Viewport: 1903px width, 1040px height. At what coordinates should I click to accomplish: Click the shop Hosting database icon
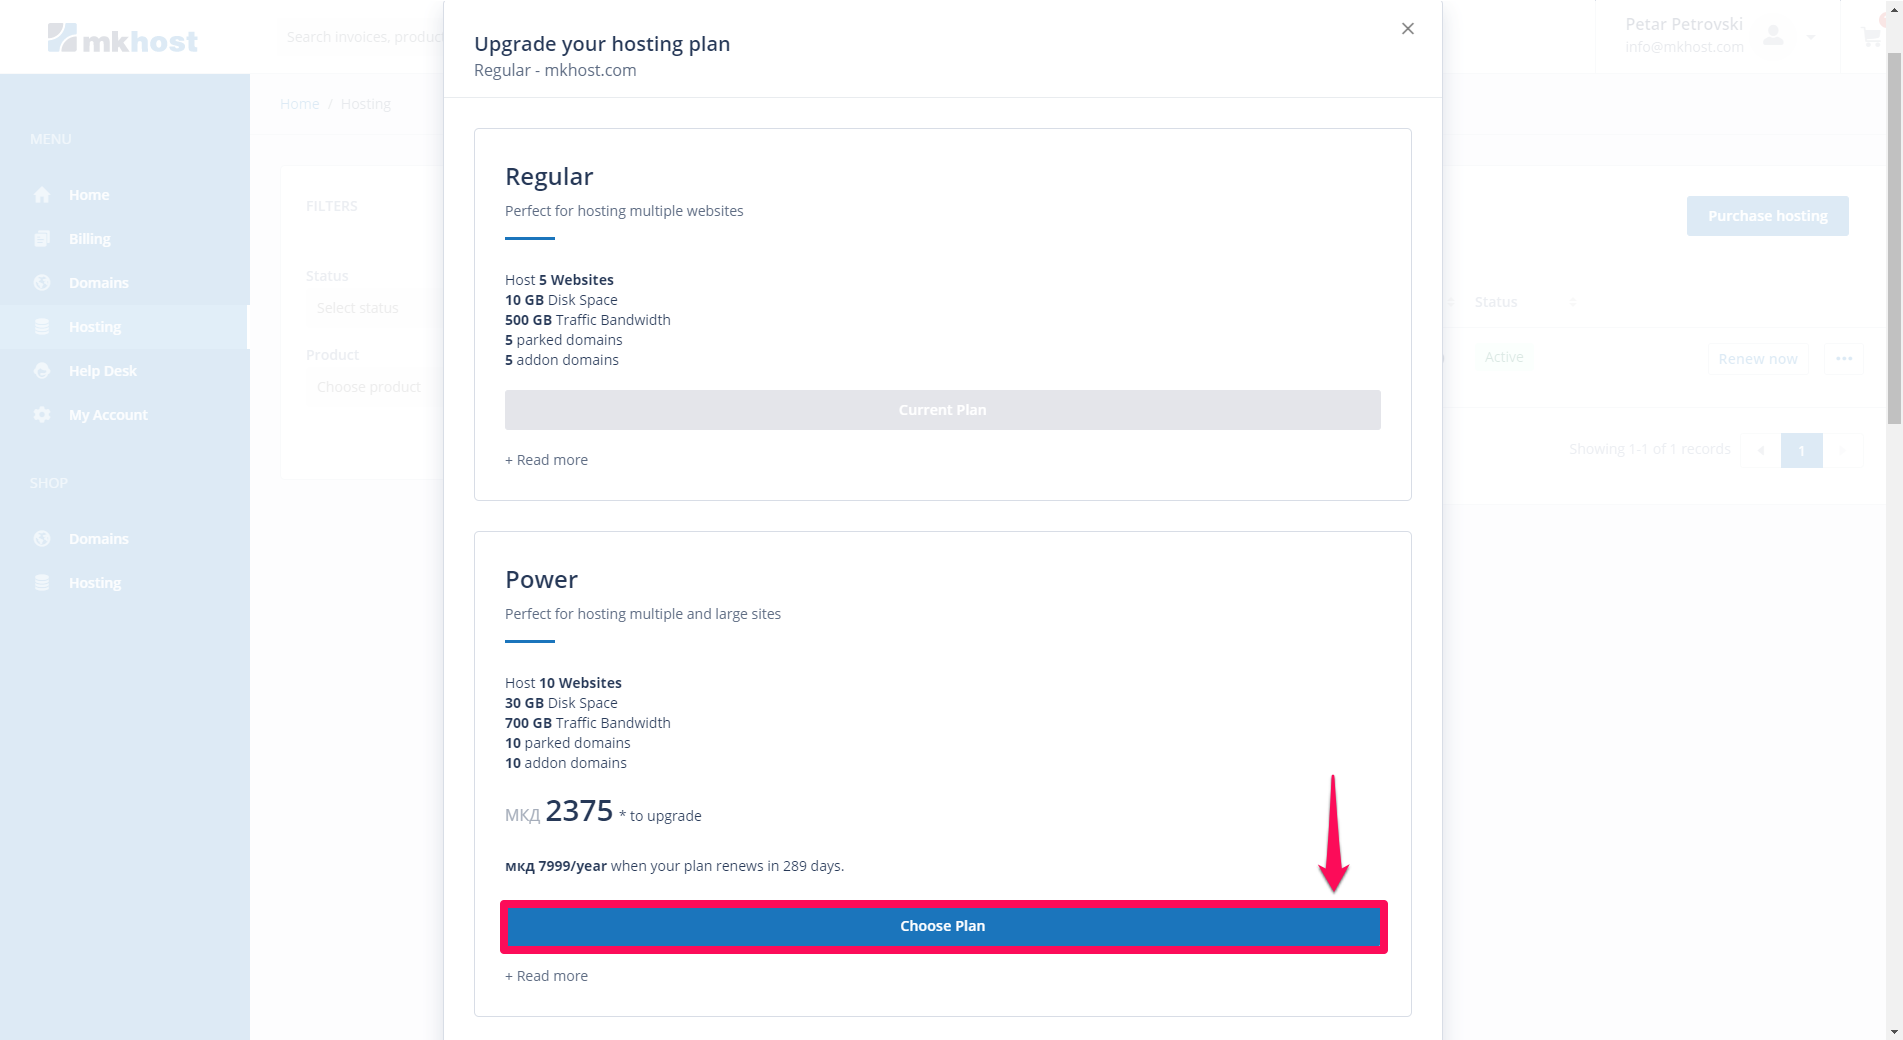point(42,583)
